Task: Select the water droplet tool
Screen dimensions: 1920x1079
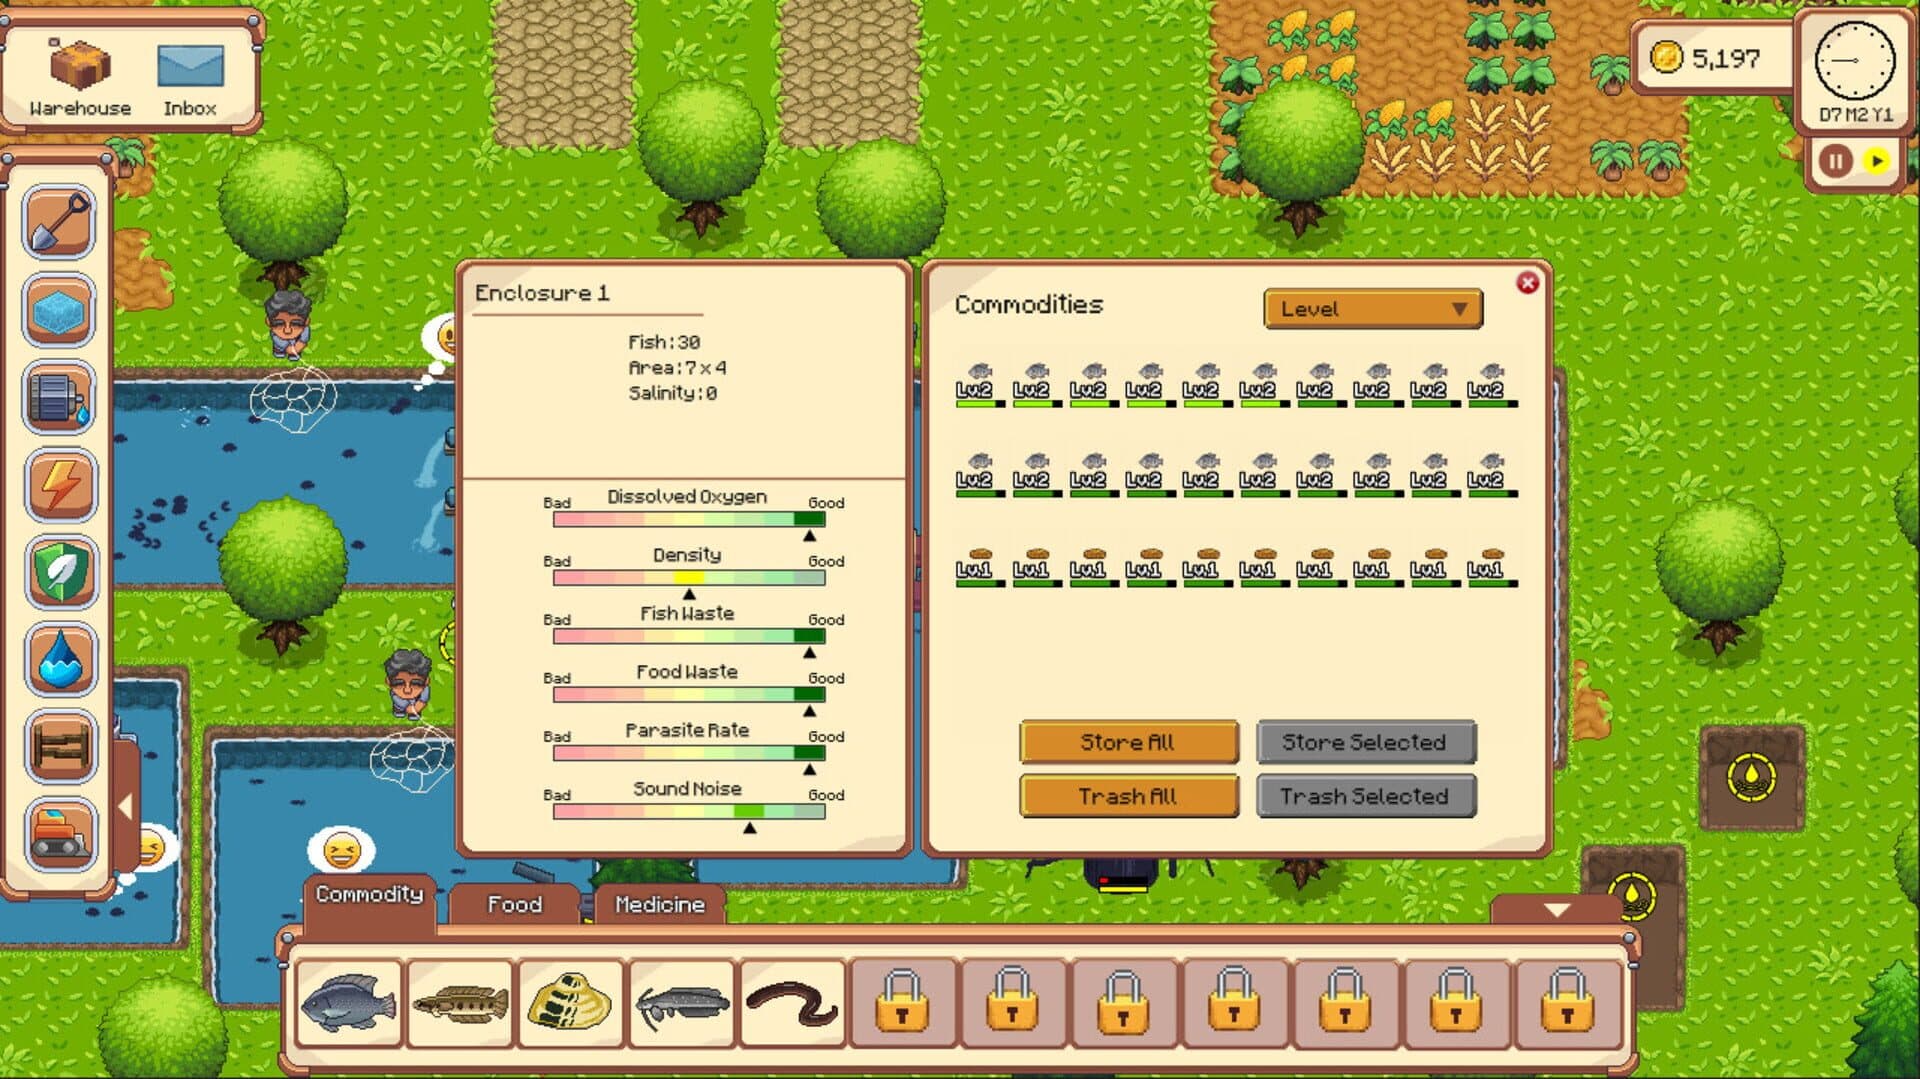Action: tap(60, 659)
